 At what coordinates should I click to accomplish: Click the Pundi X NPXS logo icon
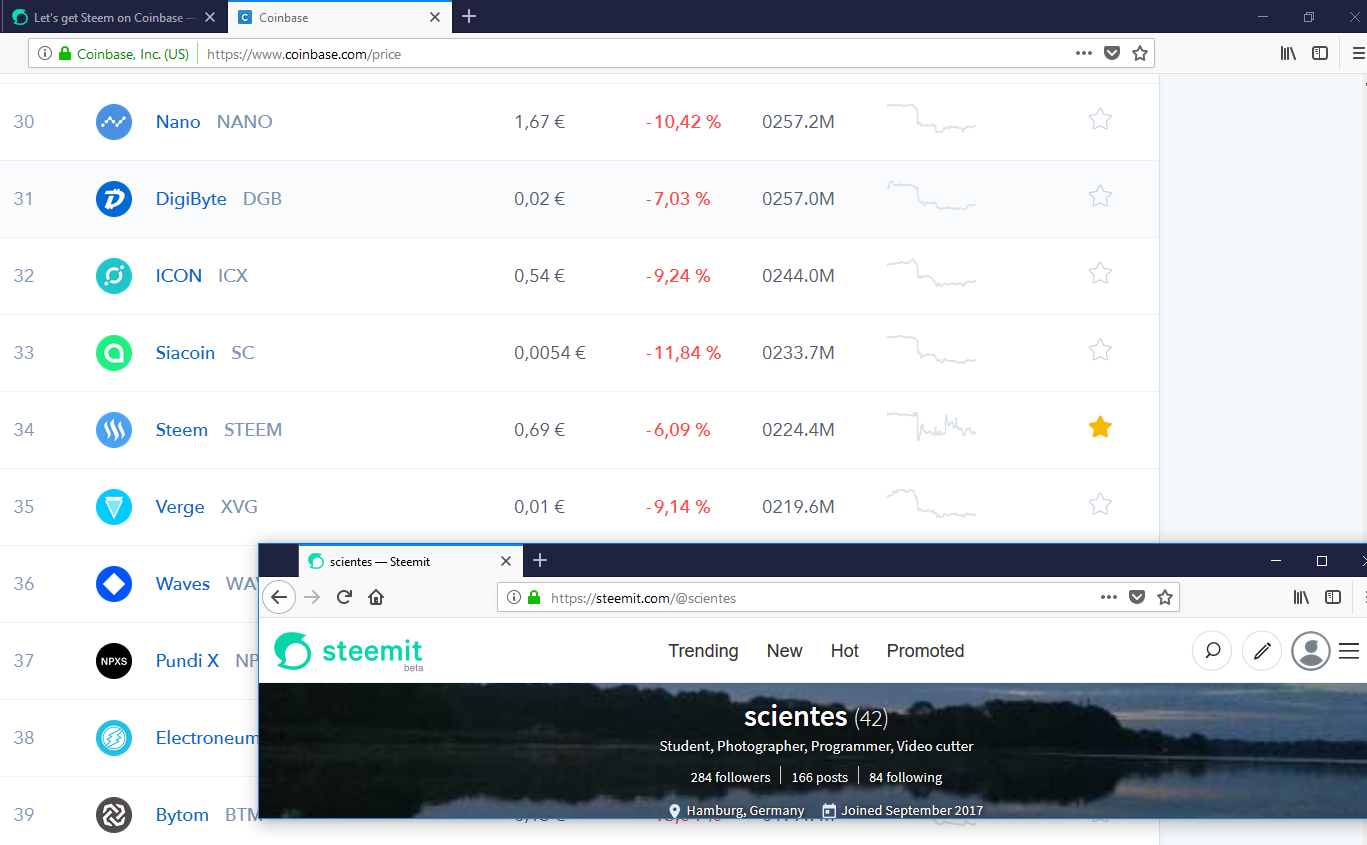point(114,661)
